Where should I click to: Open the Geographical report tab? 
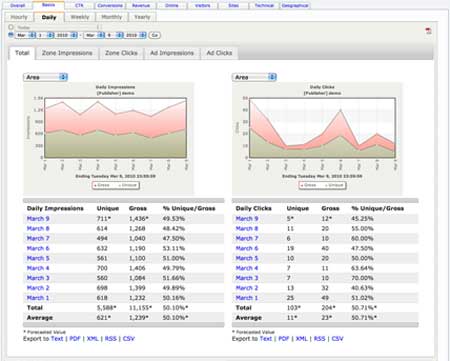point(295,6)
